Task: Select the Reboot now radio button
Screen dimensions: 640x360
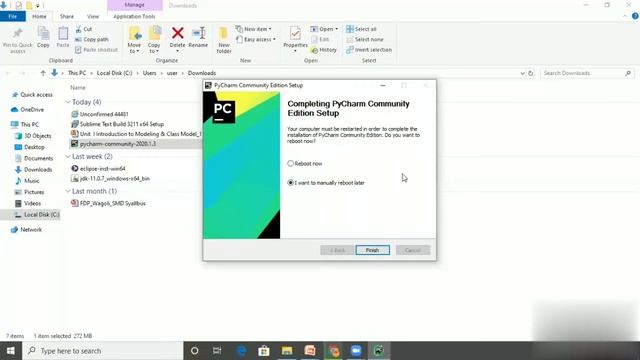Action: 290,163
